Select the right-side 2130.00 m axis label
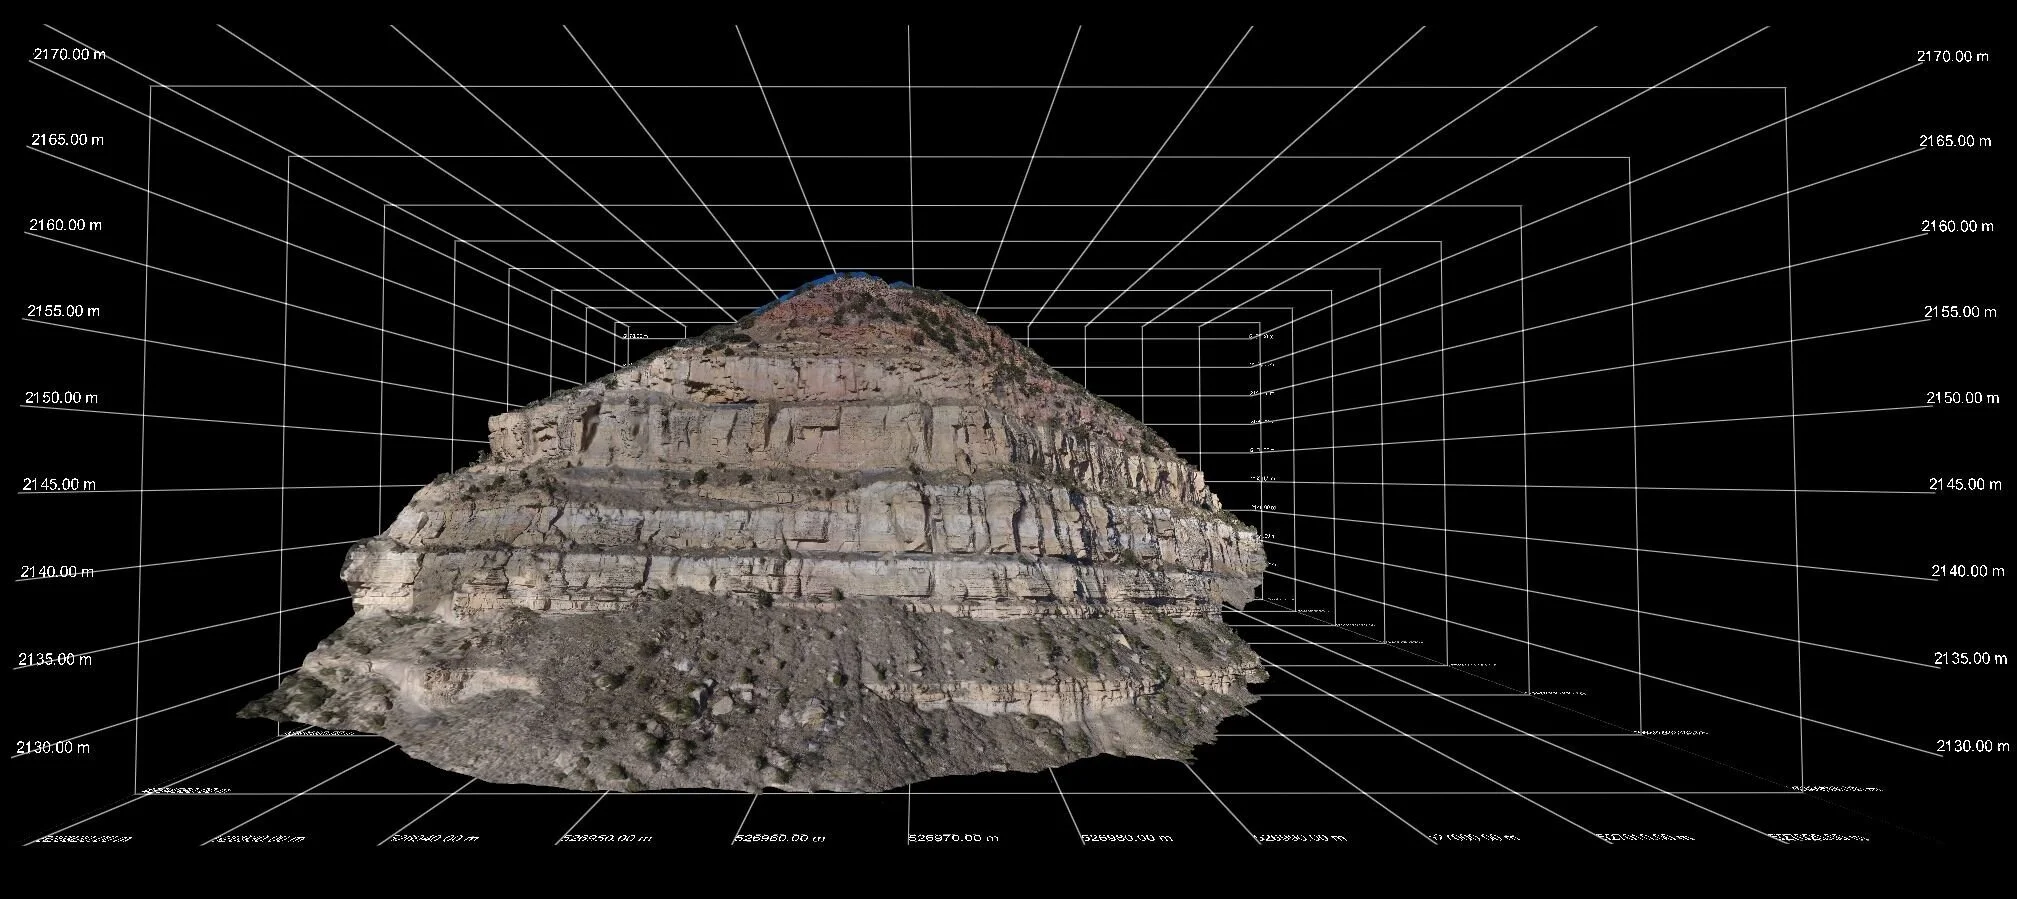 pos(1973,746)
